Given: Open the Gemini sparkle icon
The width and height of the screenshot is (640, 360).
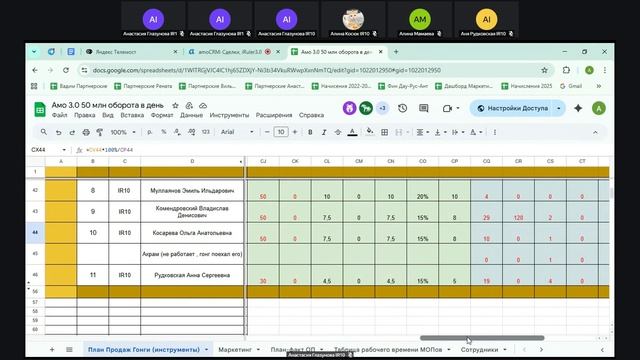Looking at the screenshot, I should (578, 108).
